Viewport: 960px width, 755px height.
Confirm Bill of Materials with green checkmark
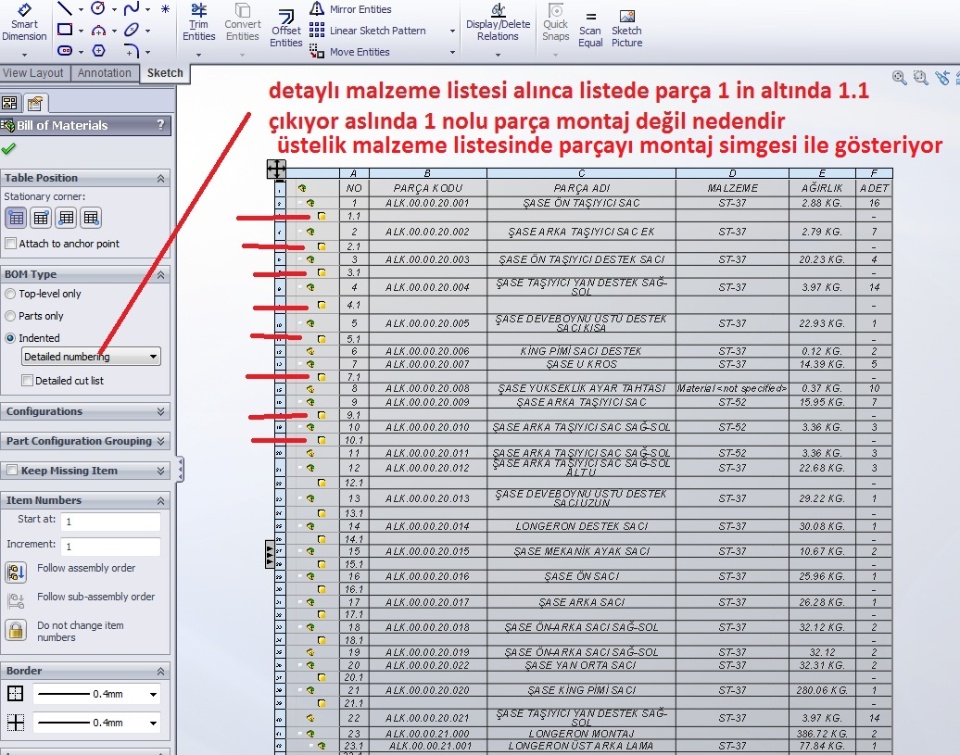(x=9, y=149)
